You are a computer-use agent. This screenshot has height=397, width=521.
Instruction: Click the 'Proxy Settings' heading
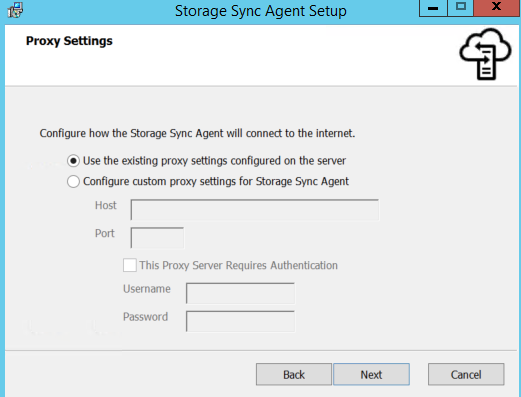pos(69,41)
